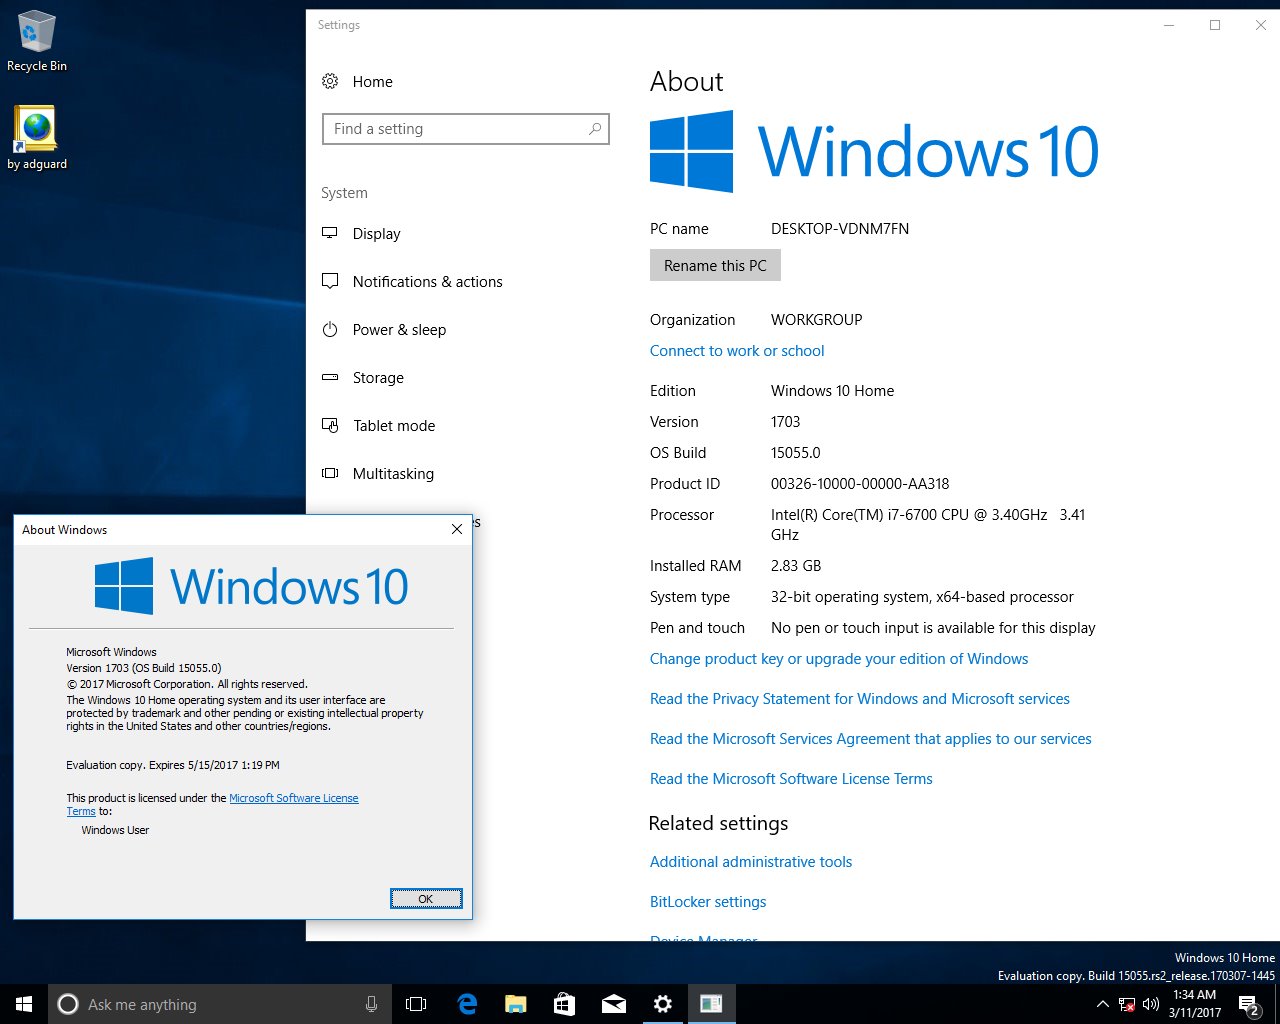This screenshot has height=1024, width=1280.
Task: Click OK in About Windows dialog
Action: click(426, 899)
